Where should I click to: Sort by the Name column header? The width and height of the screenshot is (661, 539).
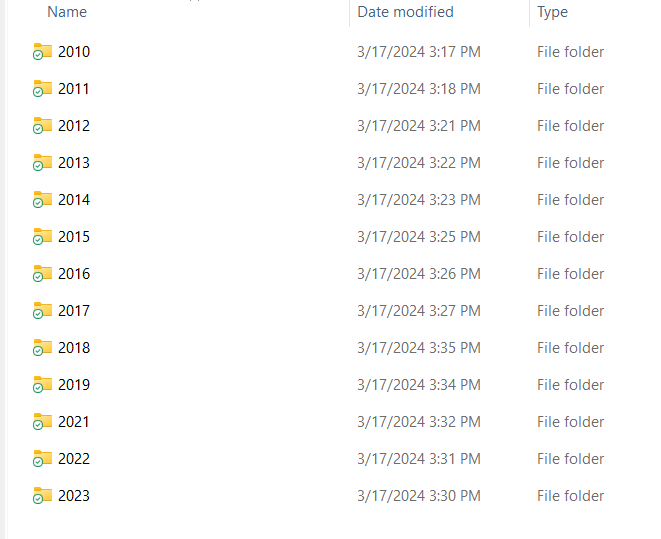pos(67,12)
